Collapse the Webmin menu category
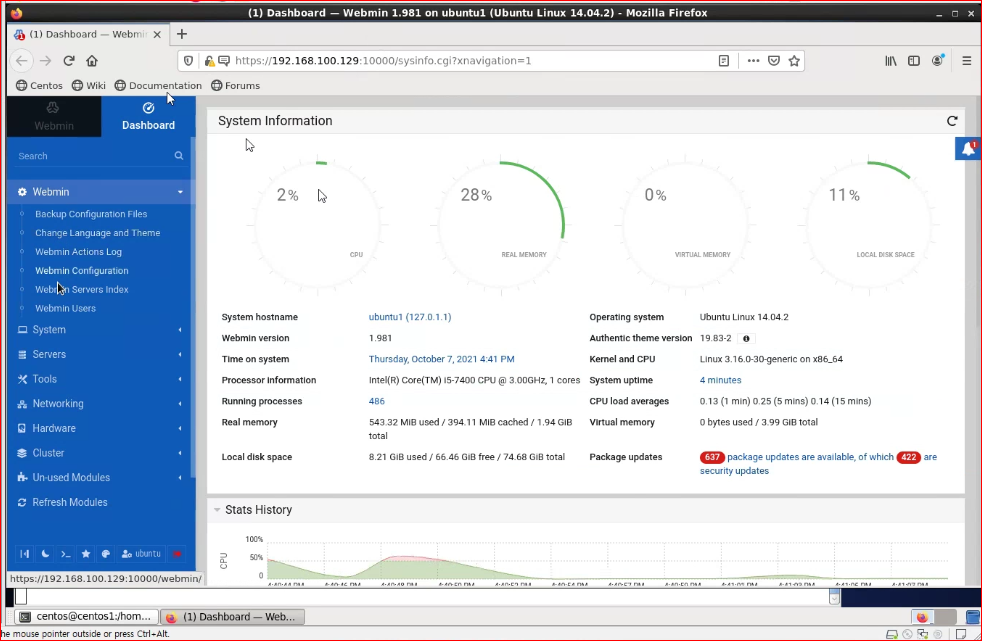The height and width of the screenshot is (641, 982). coord(100,192)
